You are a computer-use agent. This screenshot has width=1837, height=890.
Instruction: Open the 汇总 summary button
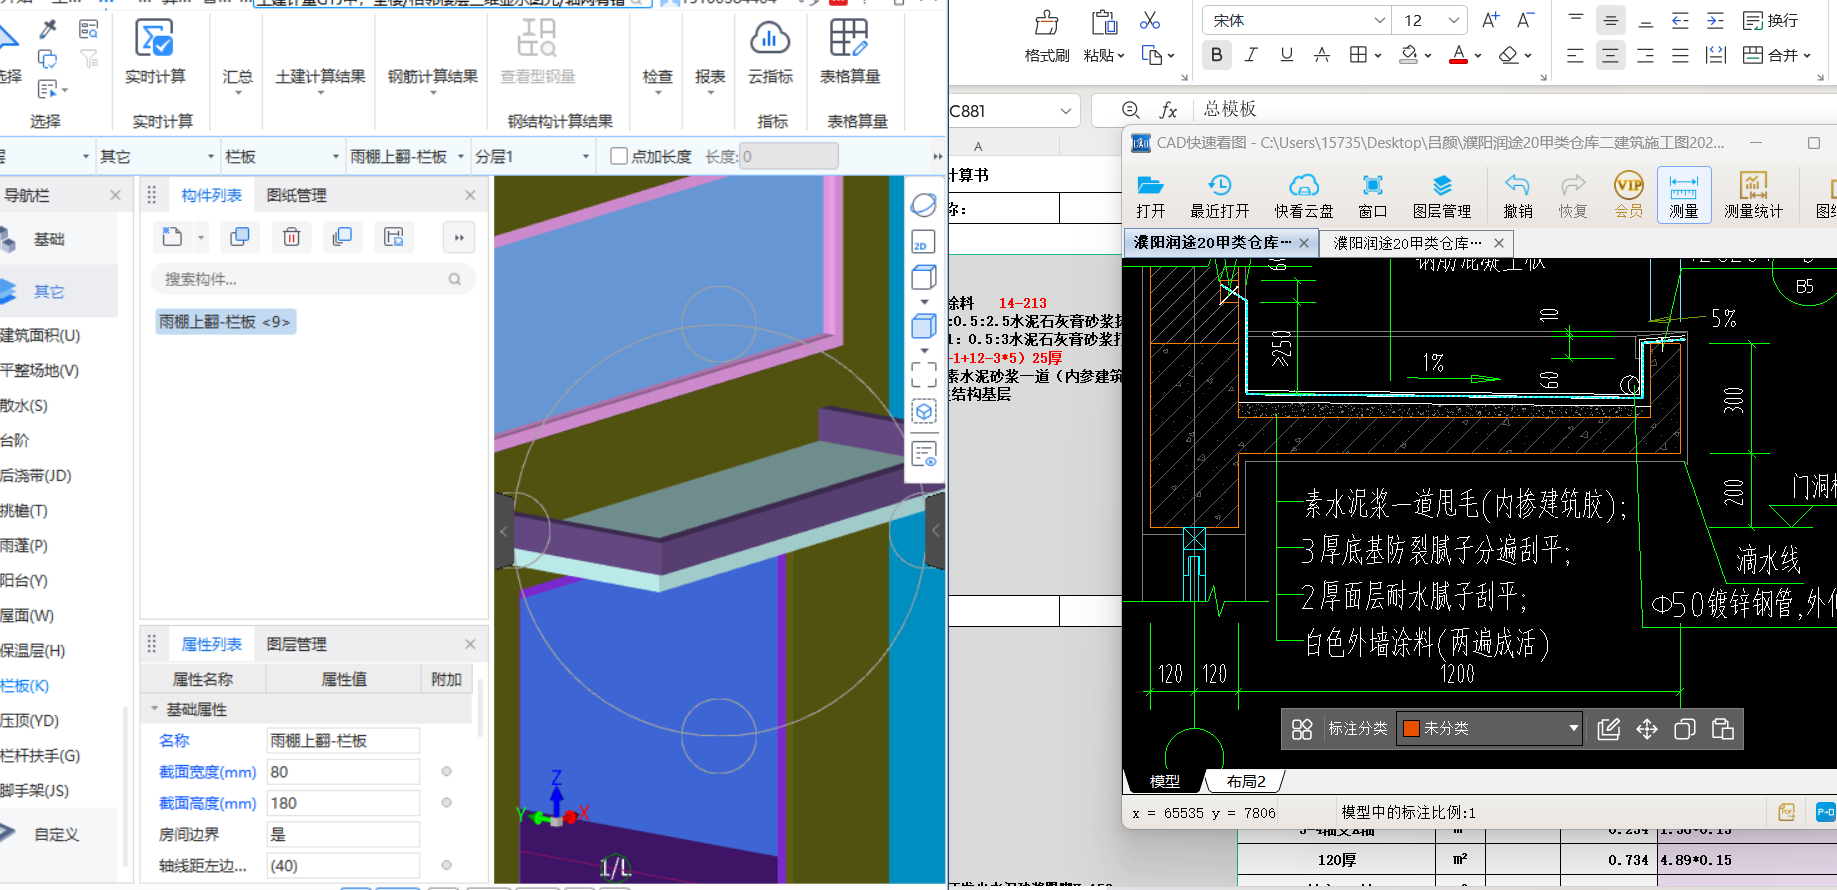(238, 77)
